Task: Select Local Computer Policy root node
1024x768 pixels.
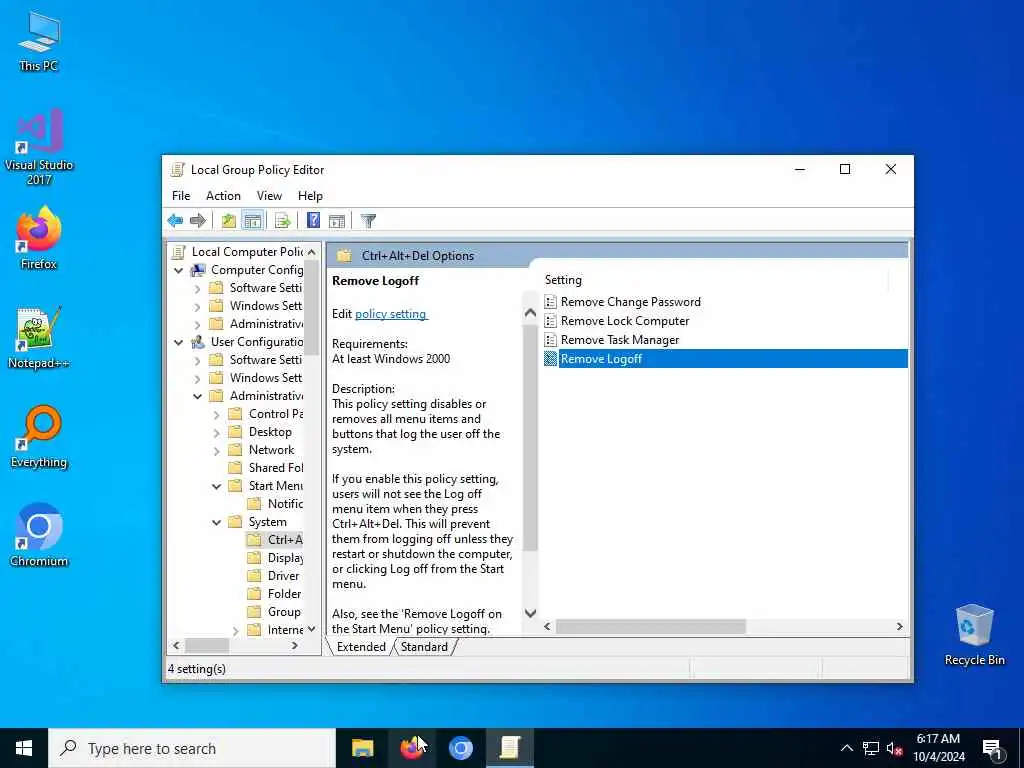Action: (x=247, y=252)
